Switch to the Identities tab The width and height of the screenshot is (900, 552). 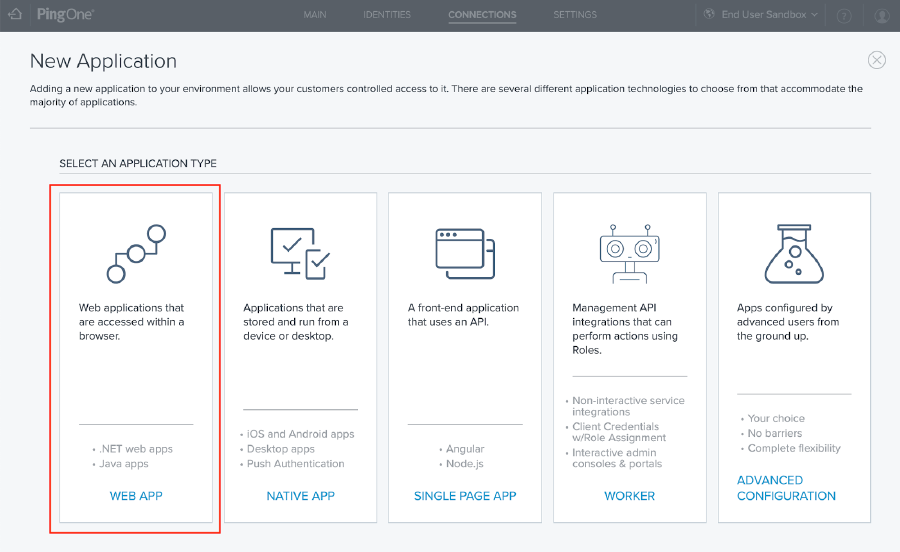point(387,15)
